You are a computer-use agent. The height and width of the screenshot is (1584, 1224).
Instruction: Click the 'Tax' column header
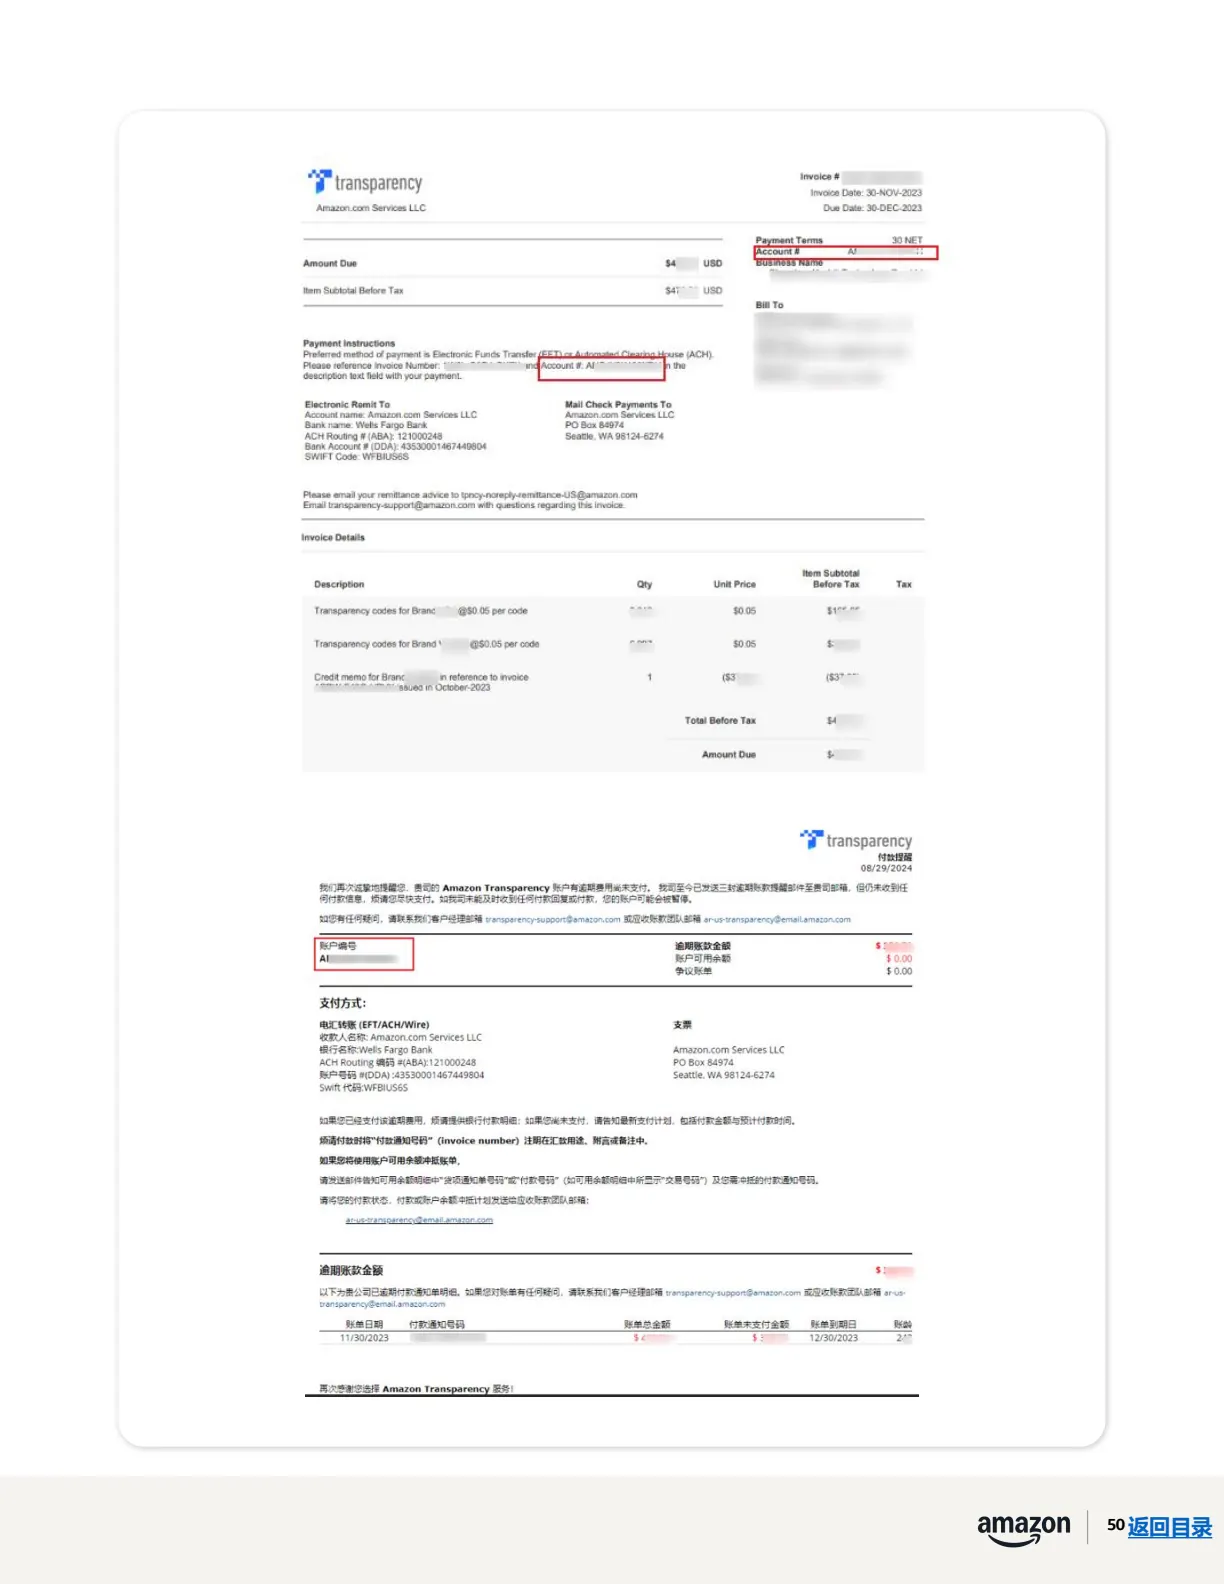point(904,584)
